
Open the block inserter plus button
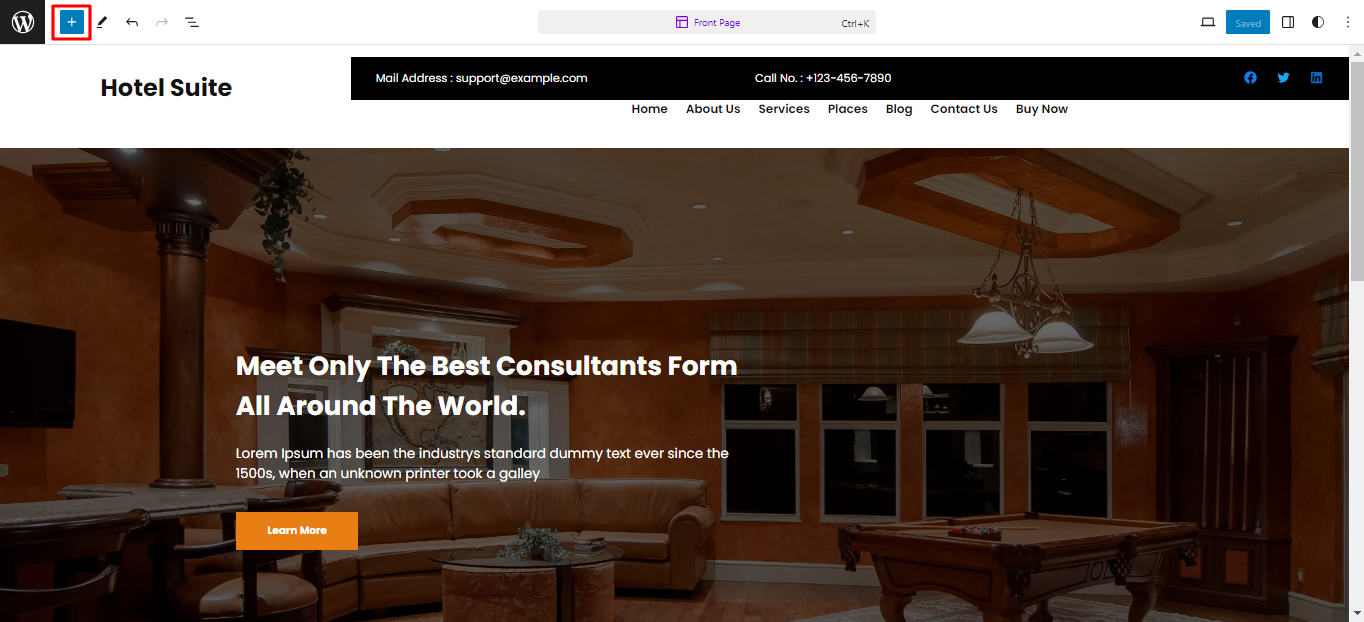pyautogui.click(x=71, y=22)
